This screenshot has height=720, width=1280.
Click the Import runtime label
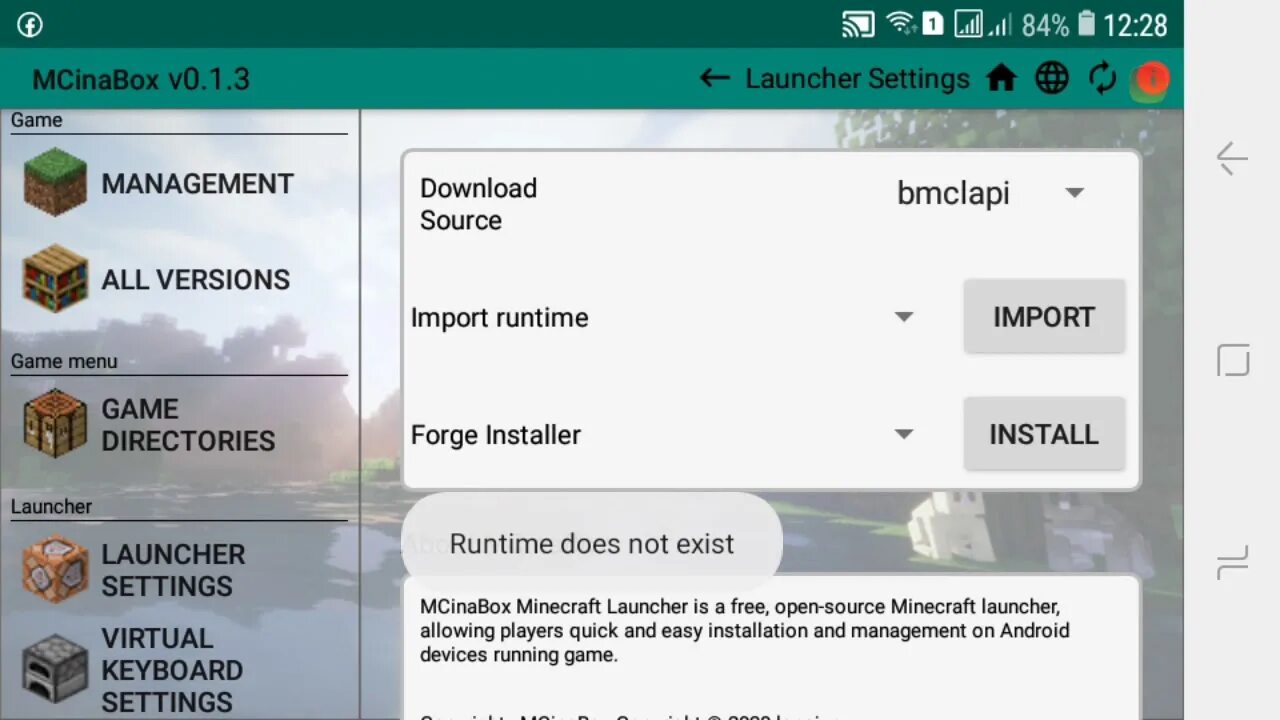(x=499, y=318)
